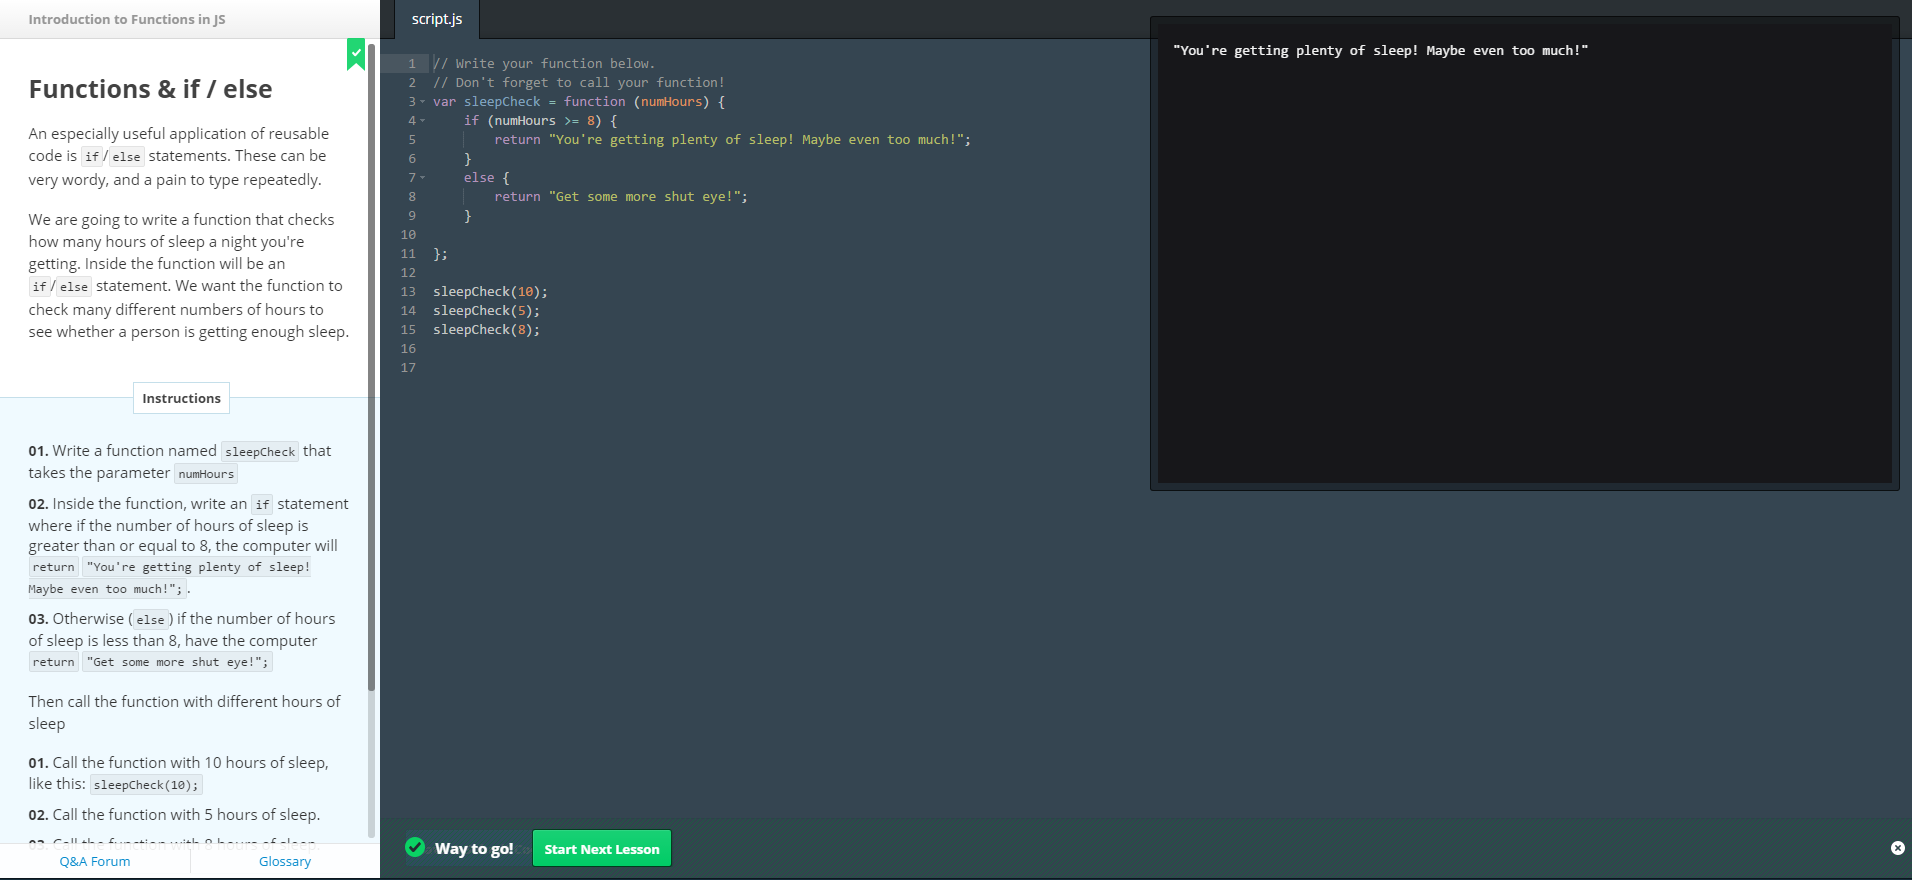This screenshot has width=1912, height=880.
Task: Open the script.js tab
Action: click(x=437, y=19)
